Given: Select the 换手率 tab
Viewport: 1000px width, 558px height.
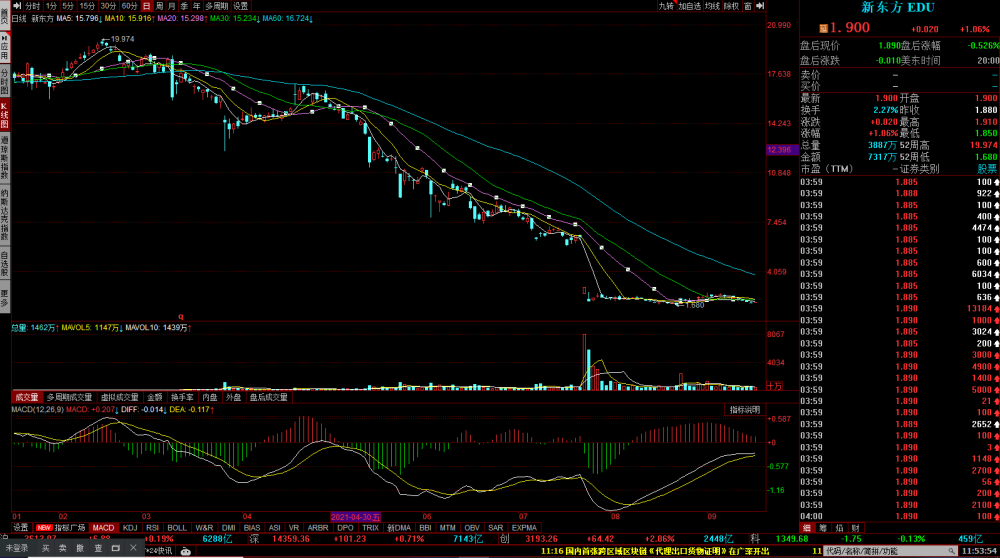Looking at the screenshot, I should pos(182,397).
